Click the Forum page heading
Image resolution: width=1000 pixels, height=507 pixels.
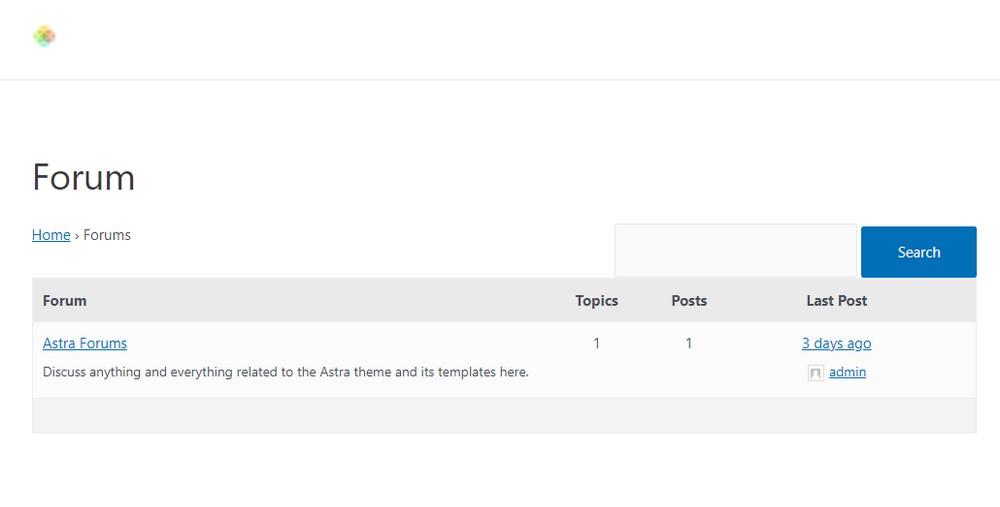pyautogui.click(x=84, y=178)
